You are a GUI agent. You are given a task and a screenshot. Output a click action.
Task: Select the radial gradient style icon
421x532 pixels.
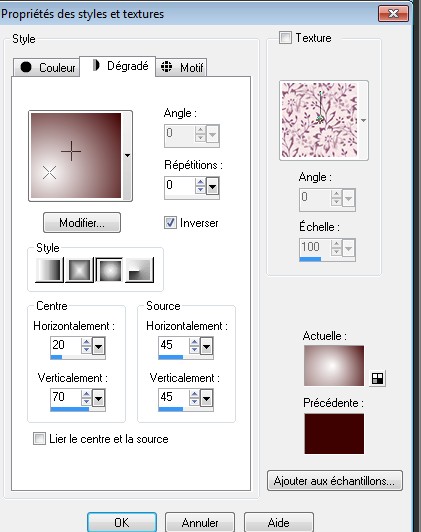click(x=139, y=270)
